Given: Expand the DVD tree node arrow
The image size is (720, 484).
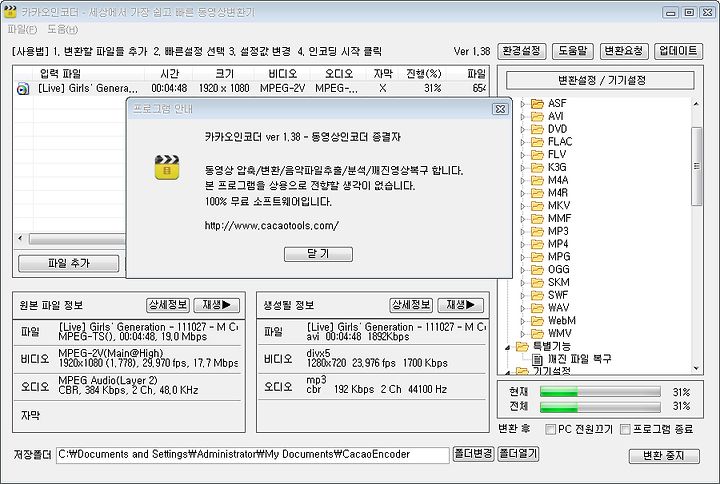Looking at the screenshot, I should click(523, 129).
